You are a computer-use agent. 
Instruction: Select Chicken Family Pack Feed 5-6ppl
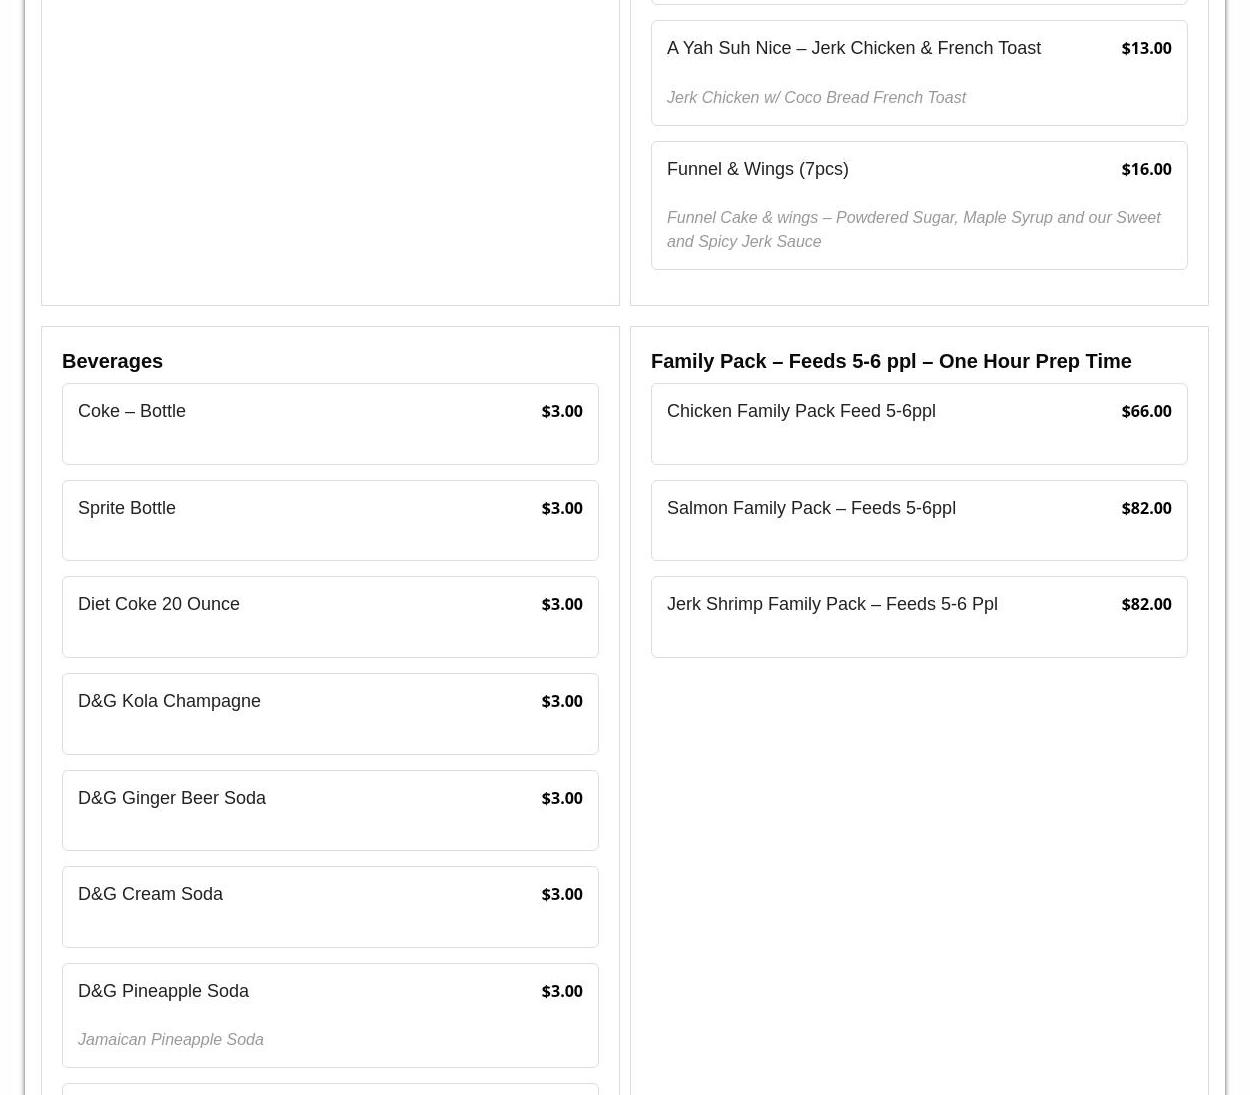801,411
